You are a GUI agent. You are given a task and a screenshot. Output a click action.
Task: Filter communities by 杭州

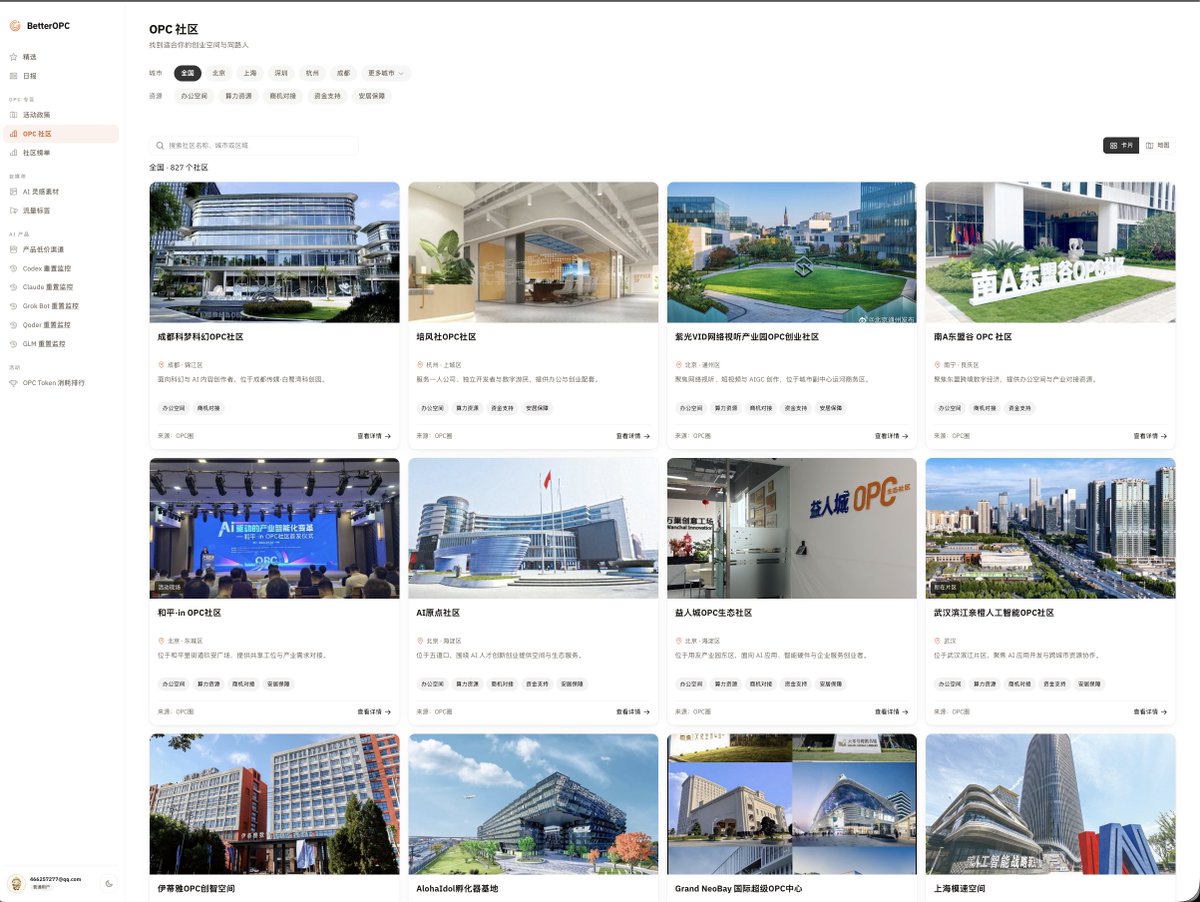click(x=313, y=73)
